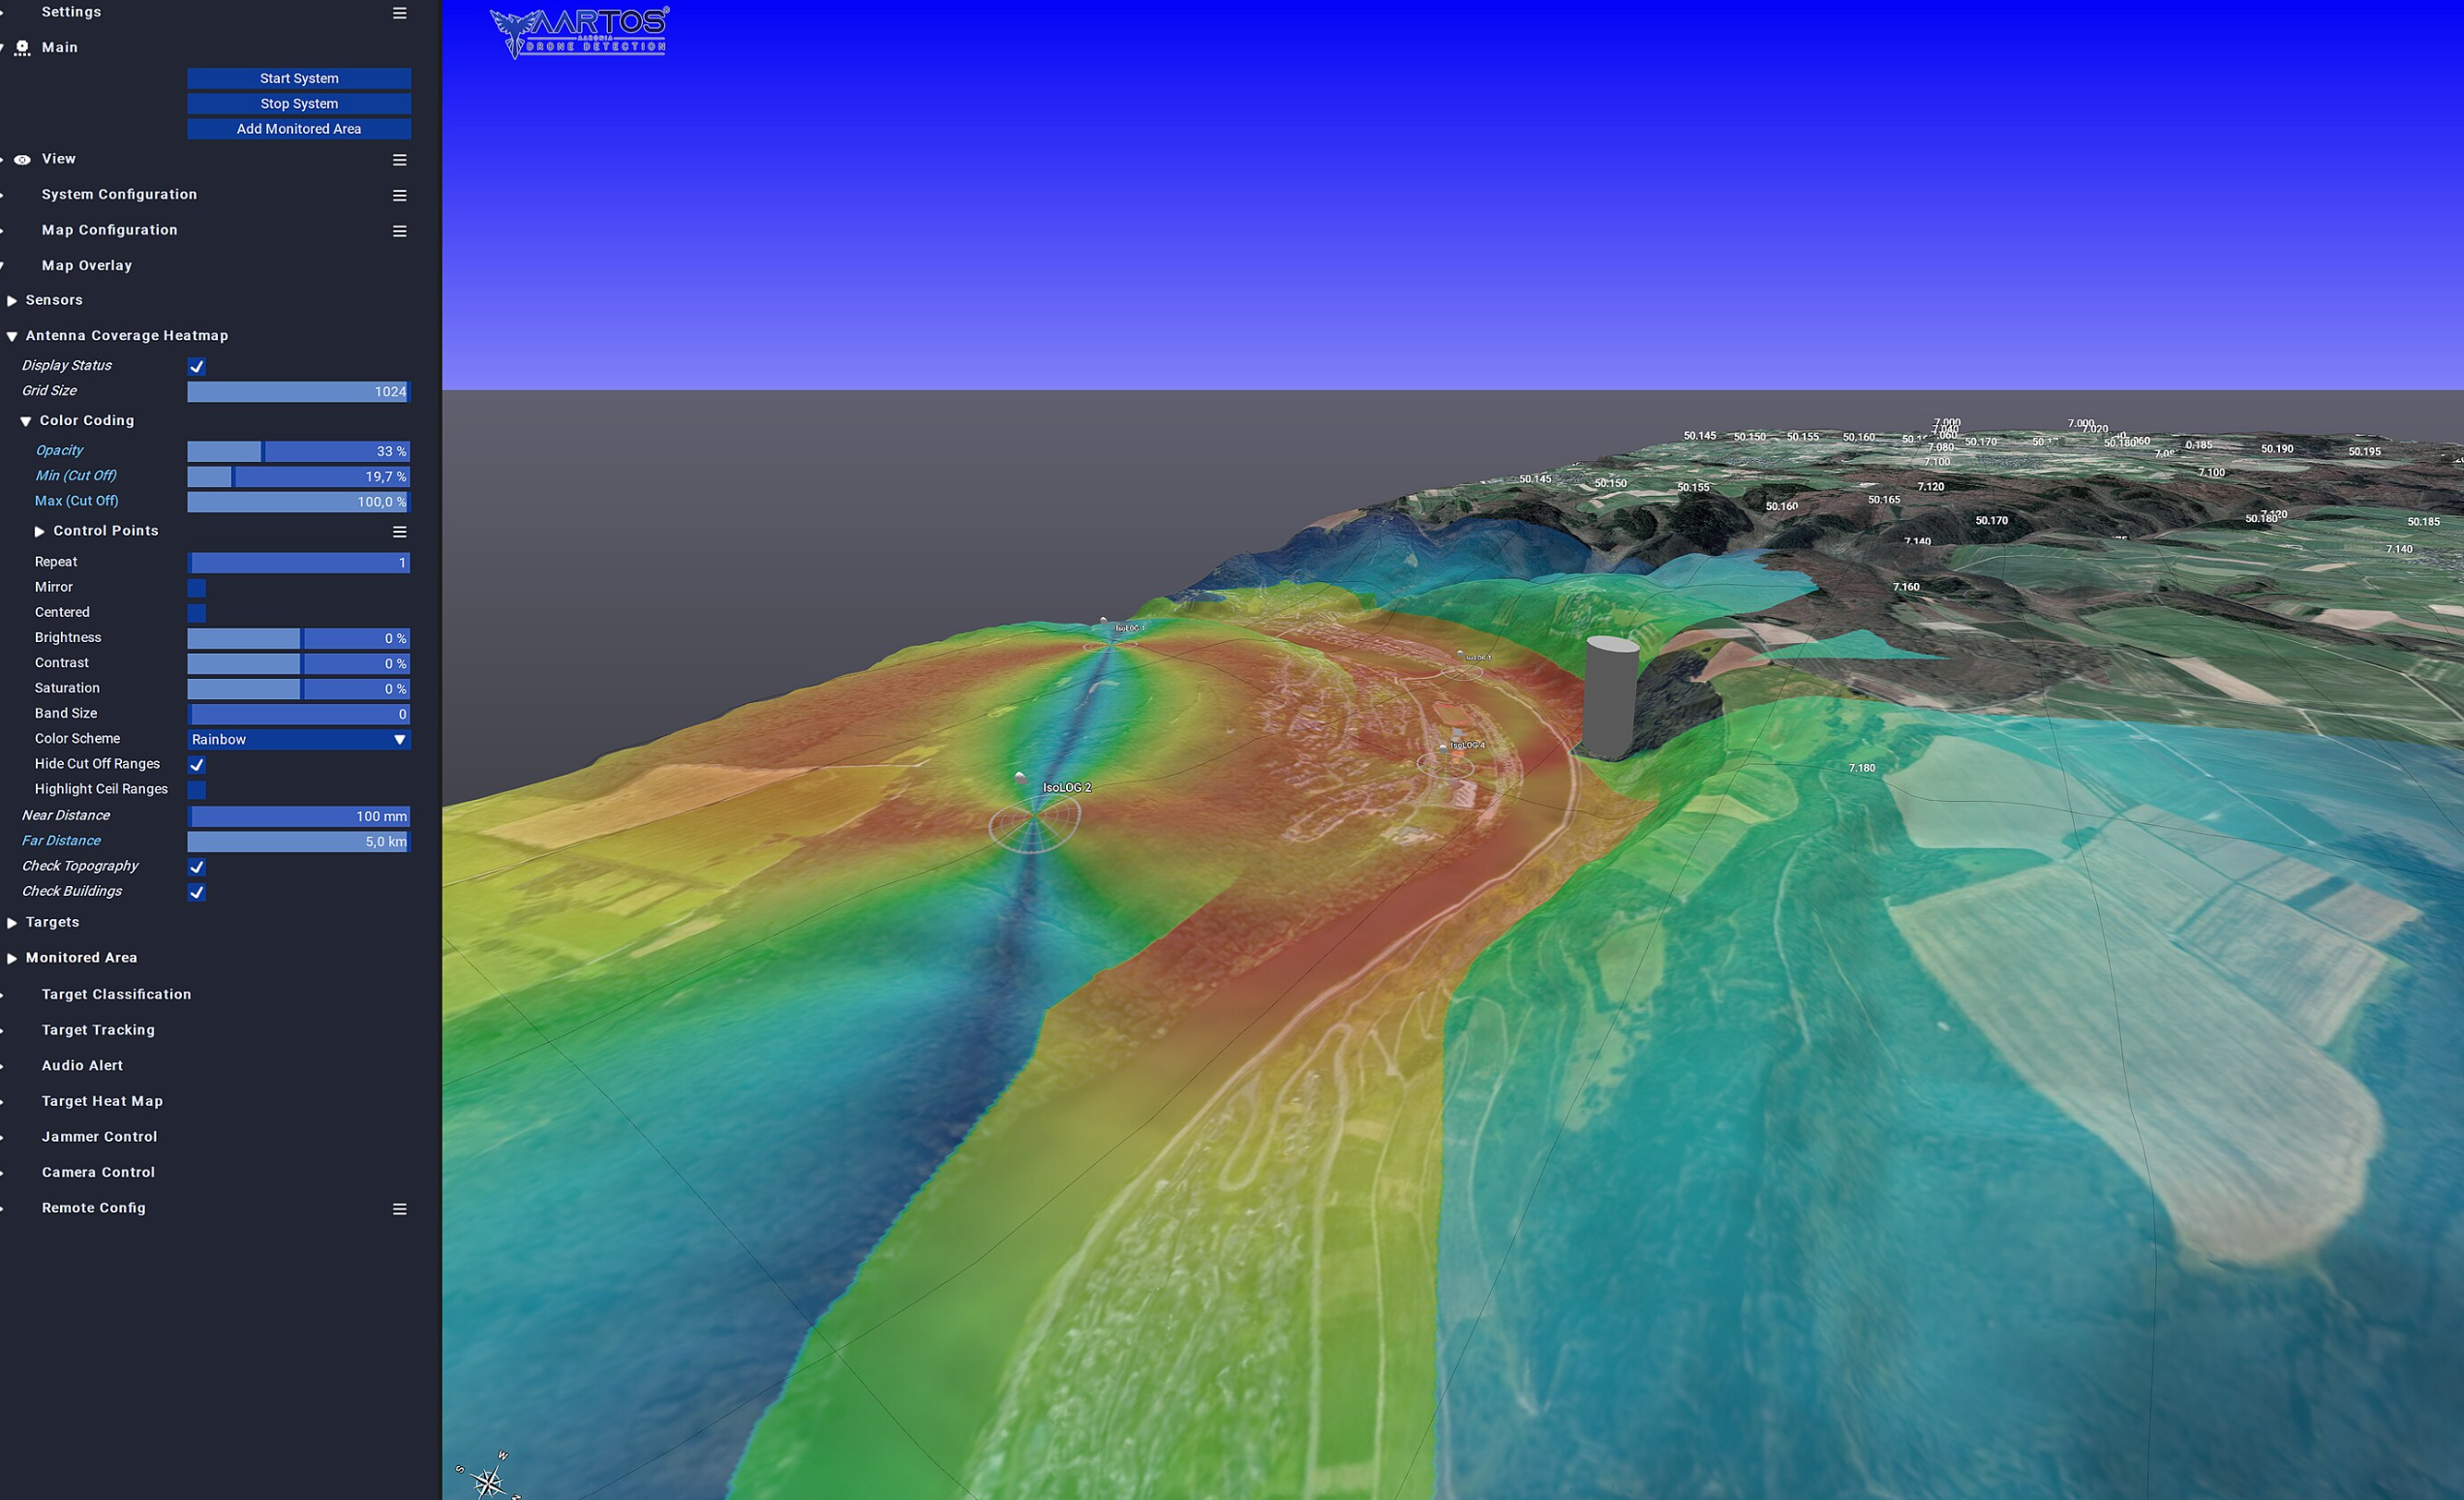Click the Control Points hamburger icon

click(x=399, y=532)
